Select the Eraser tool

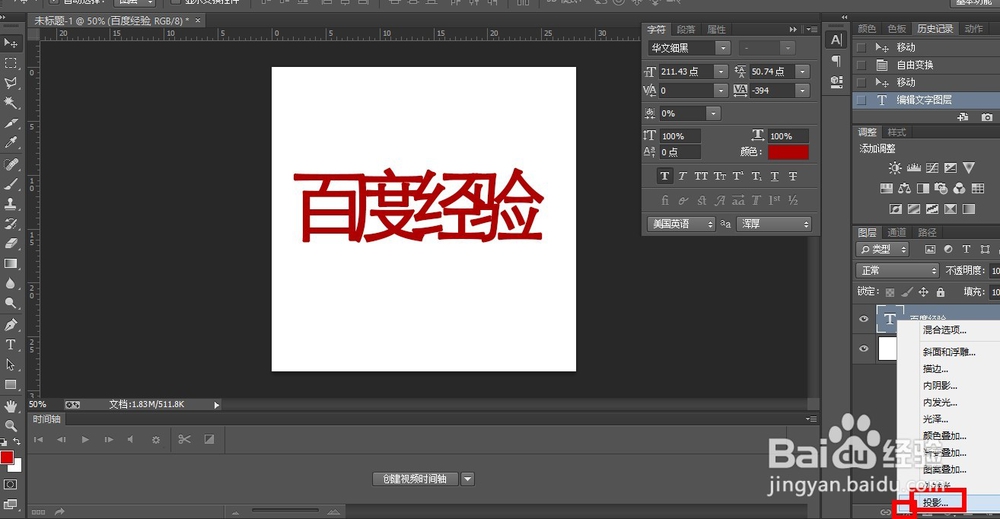(x=11, y=244)
